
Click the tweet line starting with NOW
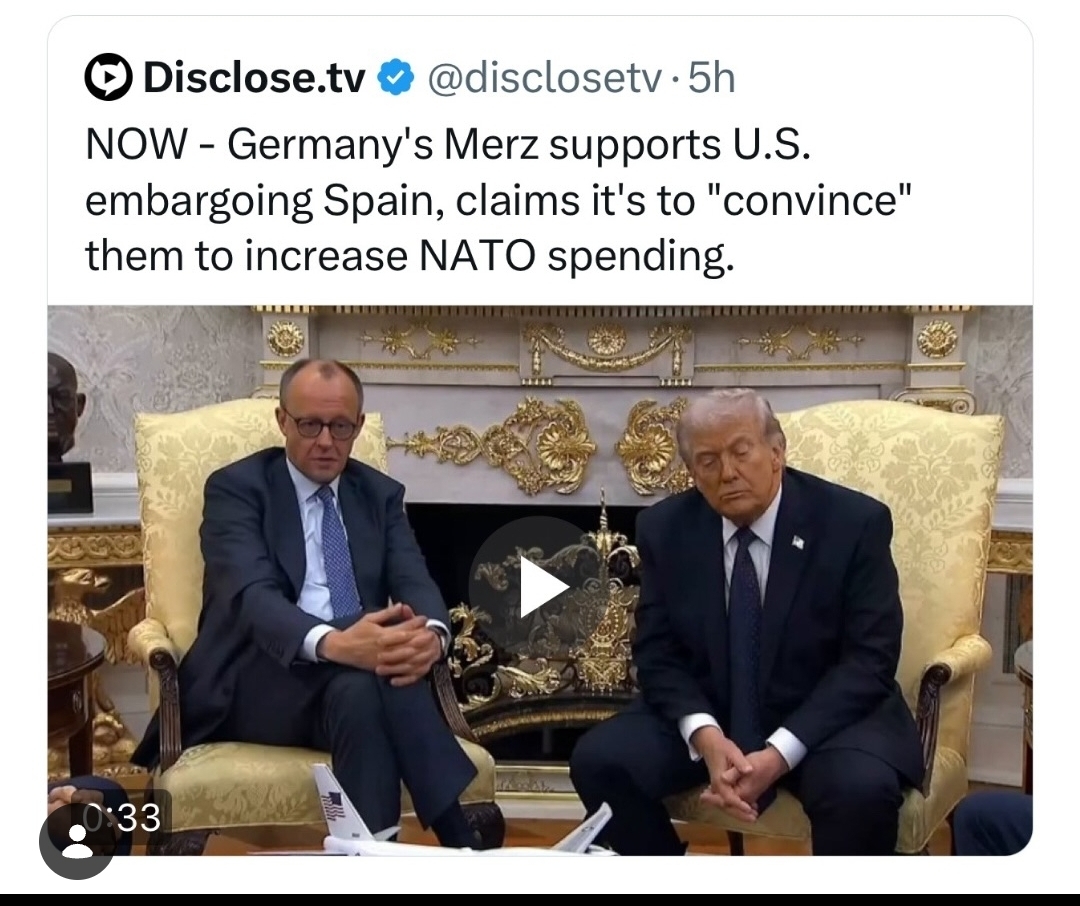click(x=448, y=145)
